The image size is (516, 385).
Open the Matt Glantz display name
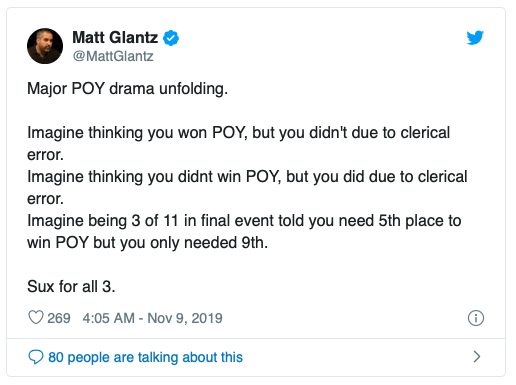coord(115,37)
